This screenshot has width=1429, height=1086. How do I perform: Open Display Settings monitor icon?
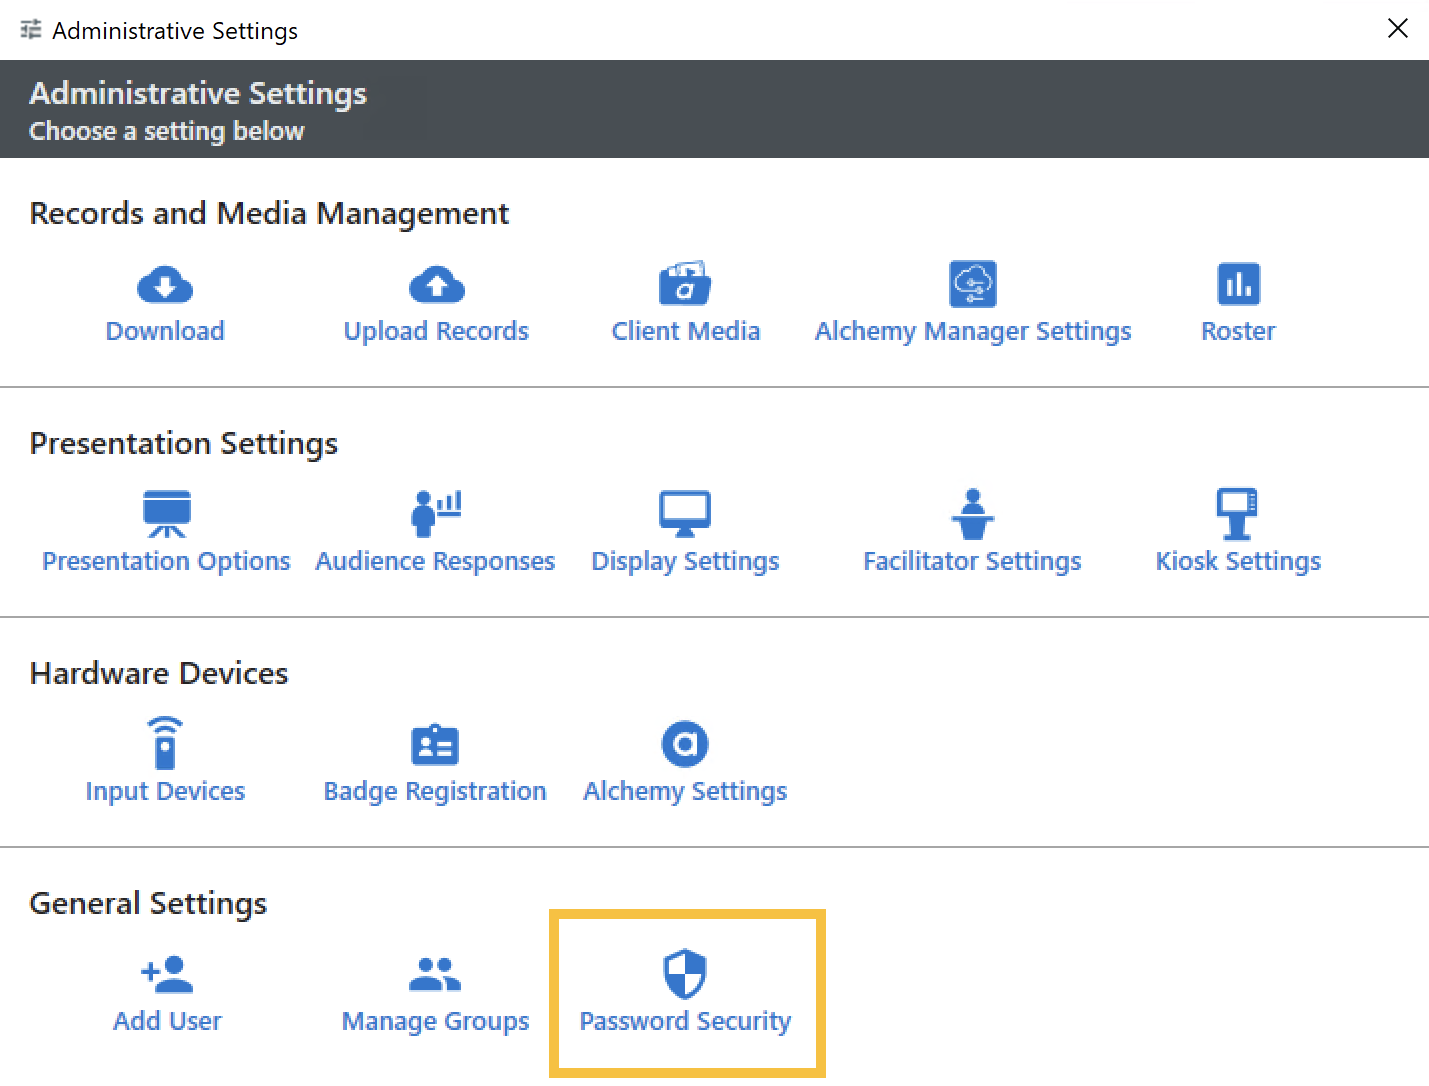tap(685, 514)
